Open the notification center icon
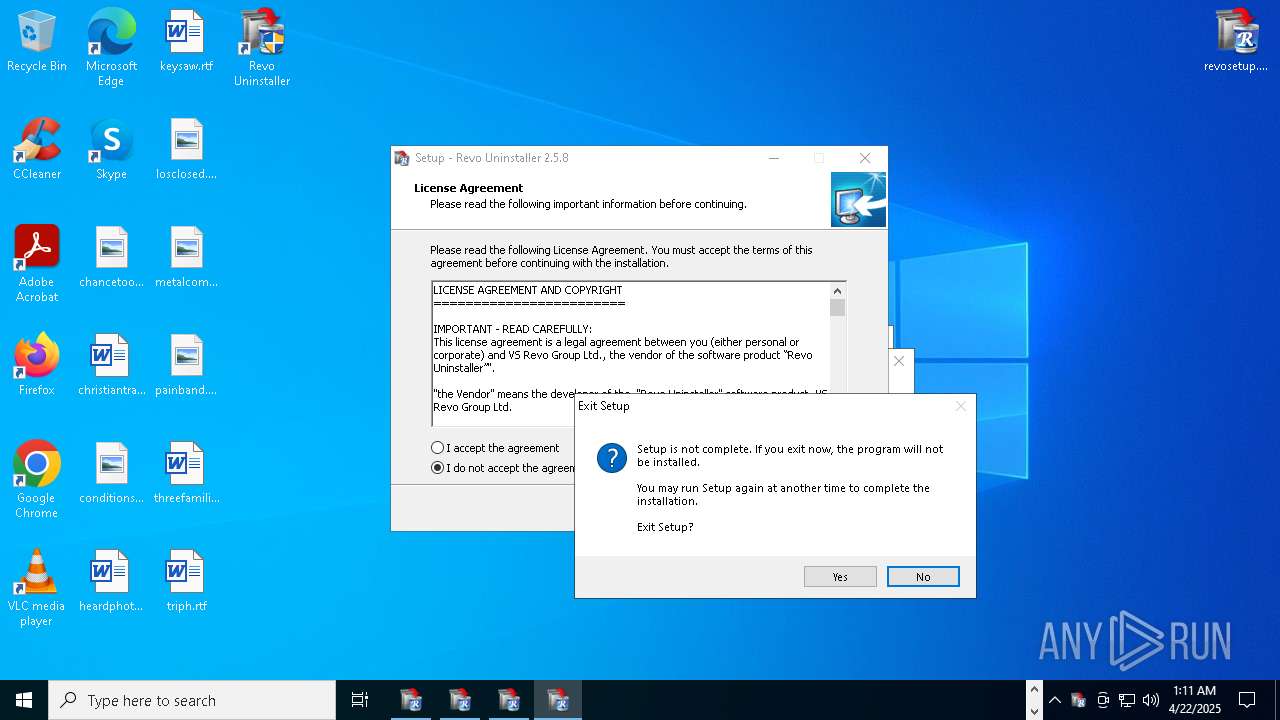Image resolution: width=1280 pixels, height=720 pixels. (x=1247, y=700)
